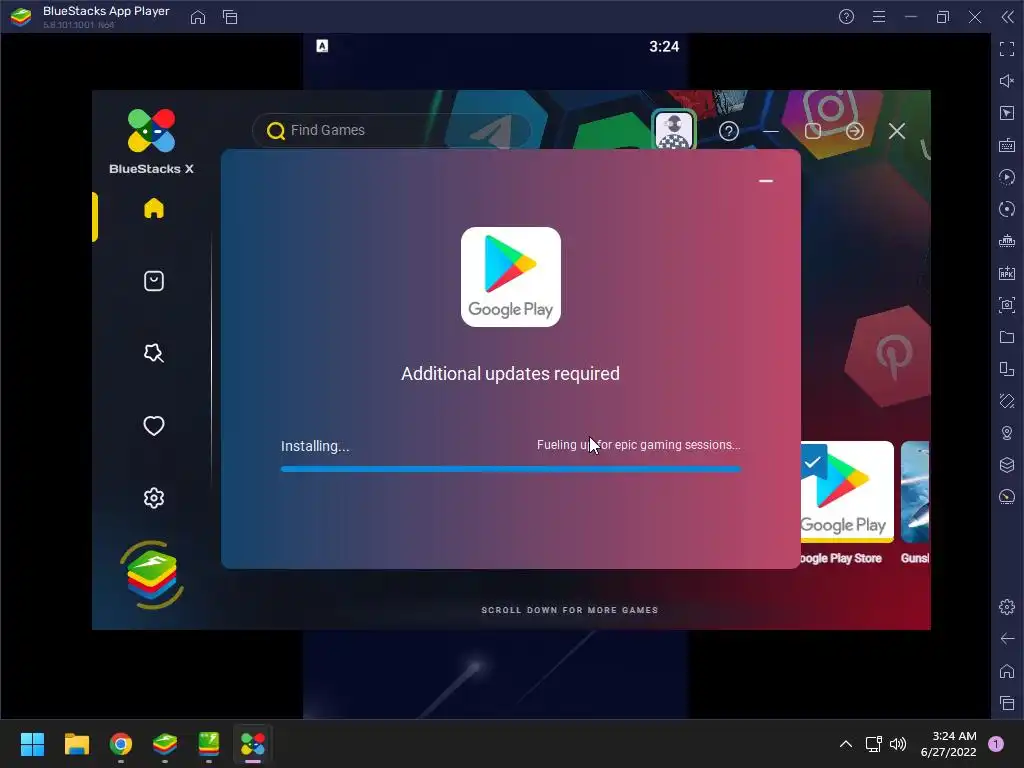1024x768 pixels.
Task: Open the Windows Start menu
Action: coord(32,744)
